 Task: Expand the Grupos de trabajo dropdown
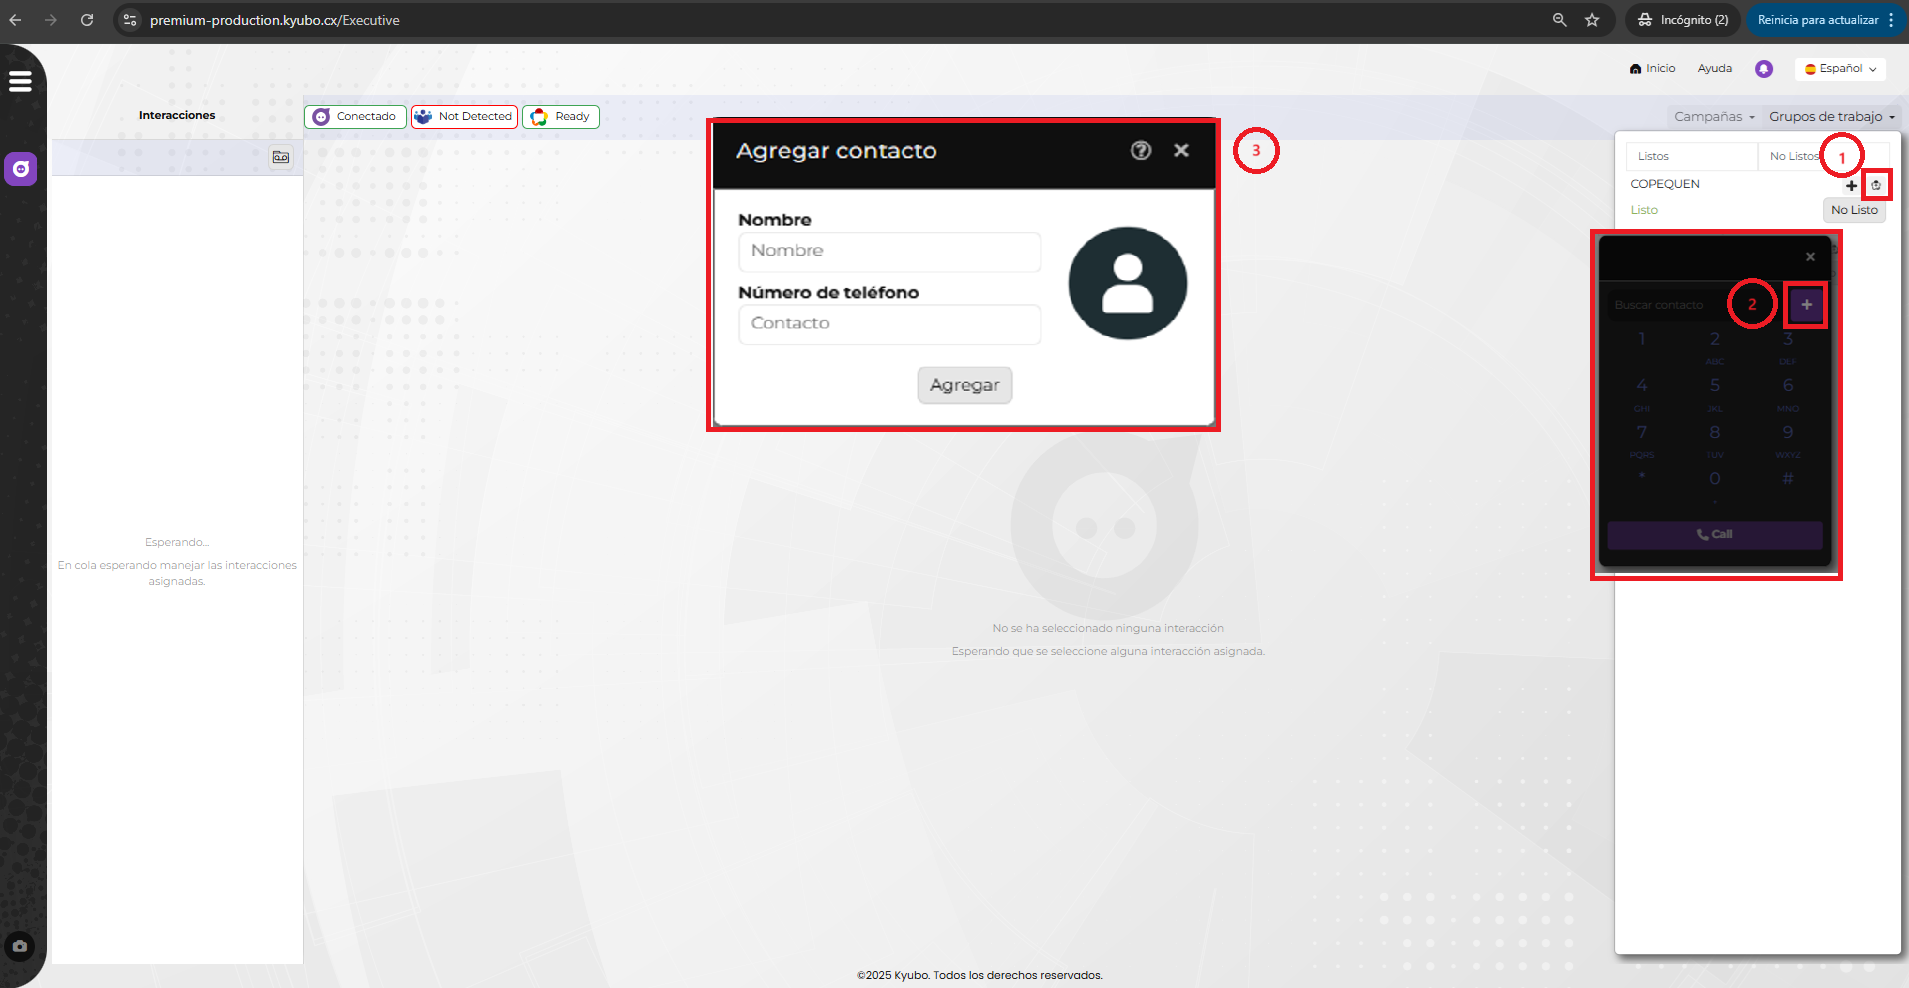[x=1831, y=117]
